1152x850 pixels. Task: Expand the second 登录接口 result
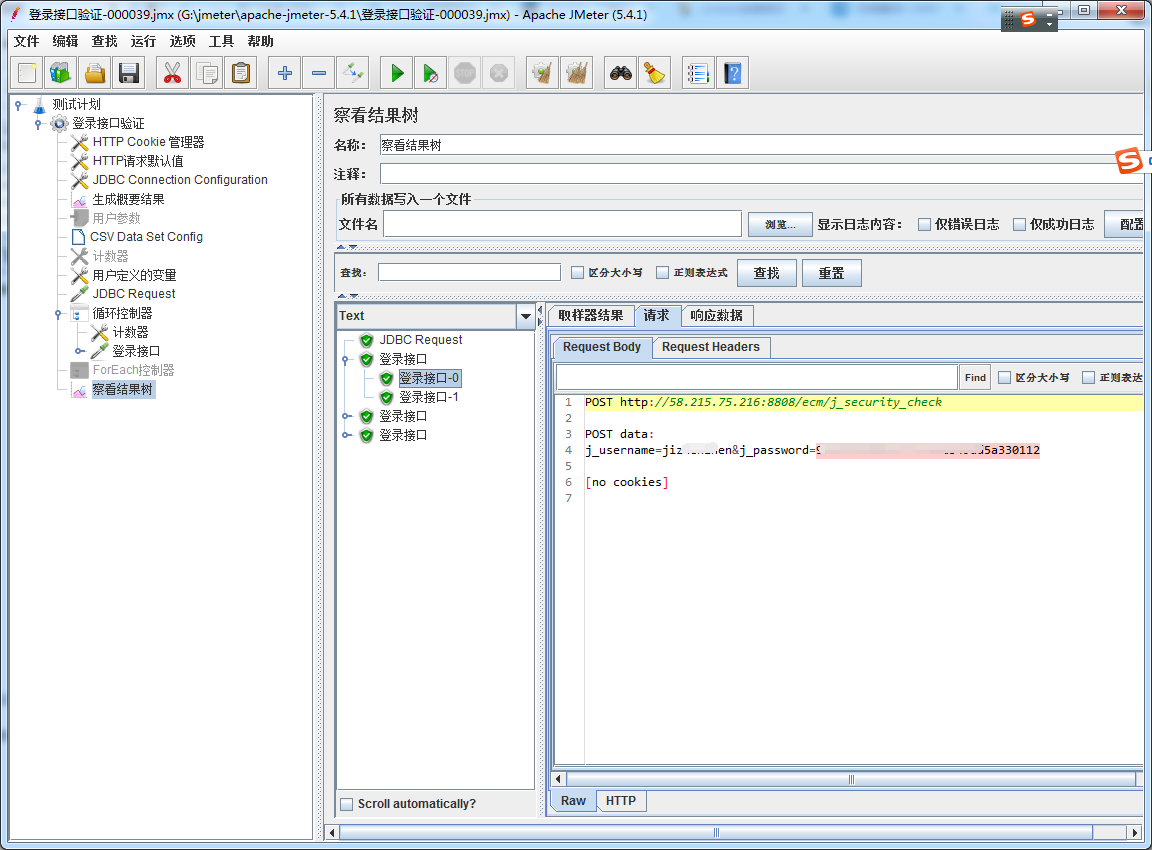[x=347, y=417]
